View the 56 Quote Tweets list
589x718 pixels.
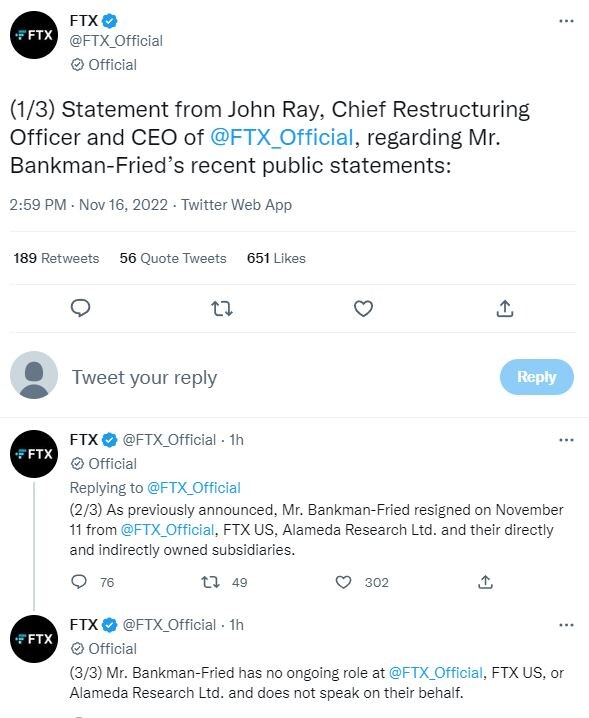tap(173, 258)
